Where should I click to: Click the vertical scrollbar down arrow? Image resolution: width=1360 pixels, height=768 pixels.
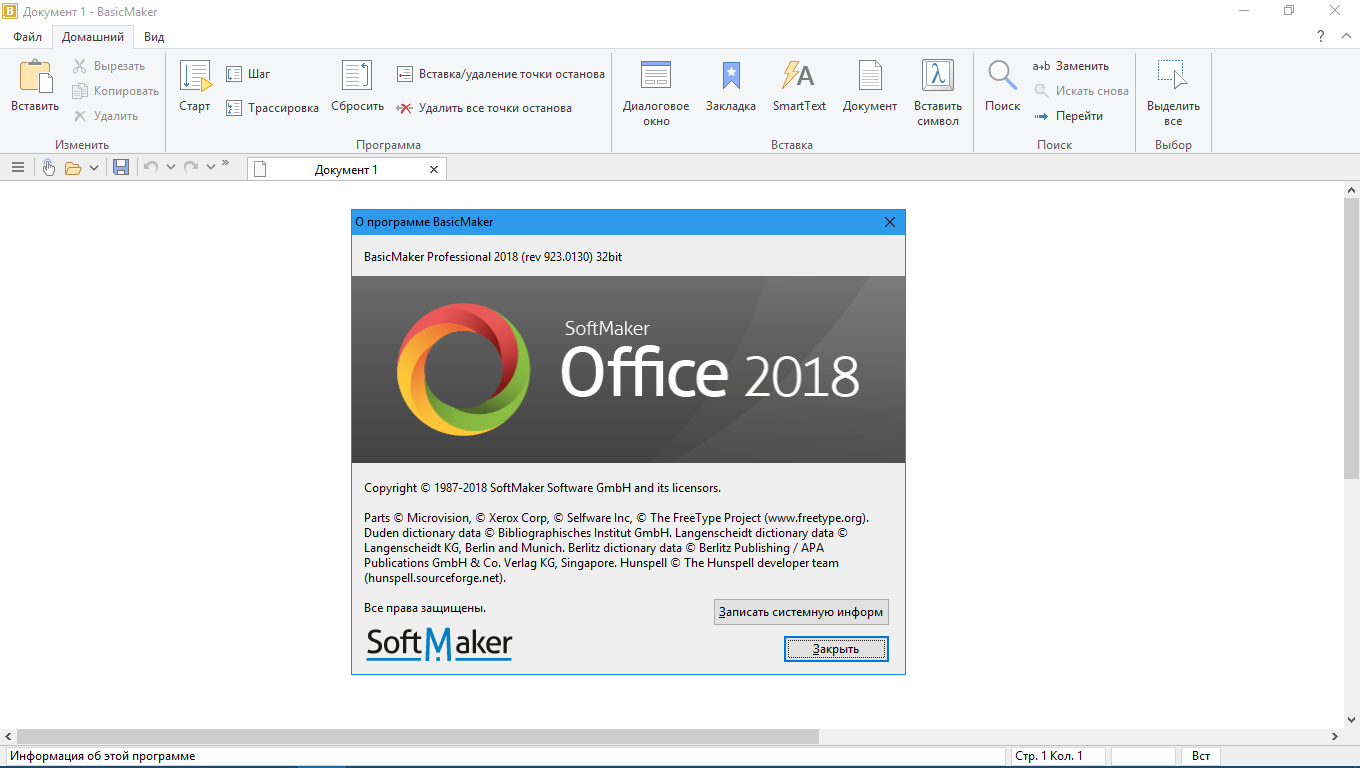1351,719
